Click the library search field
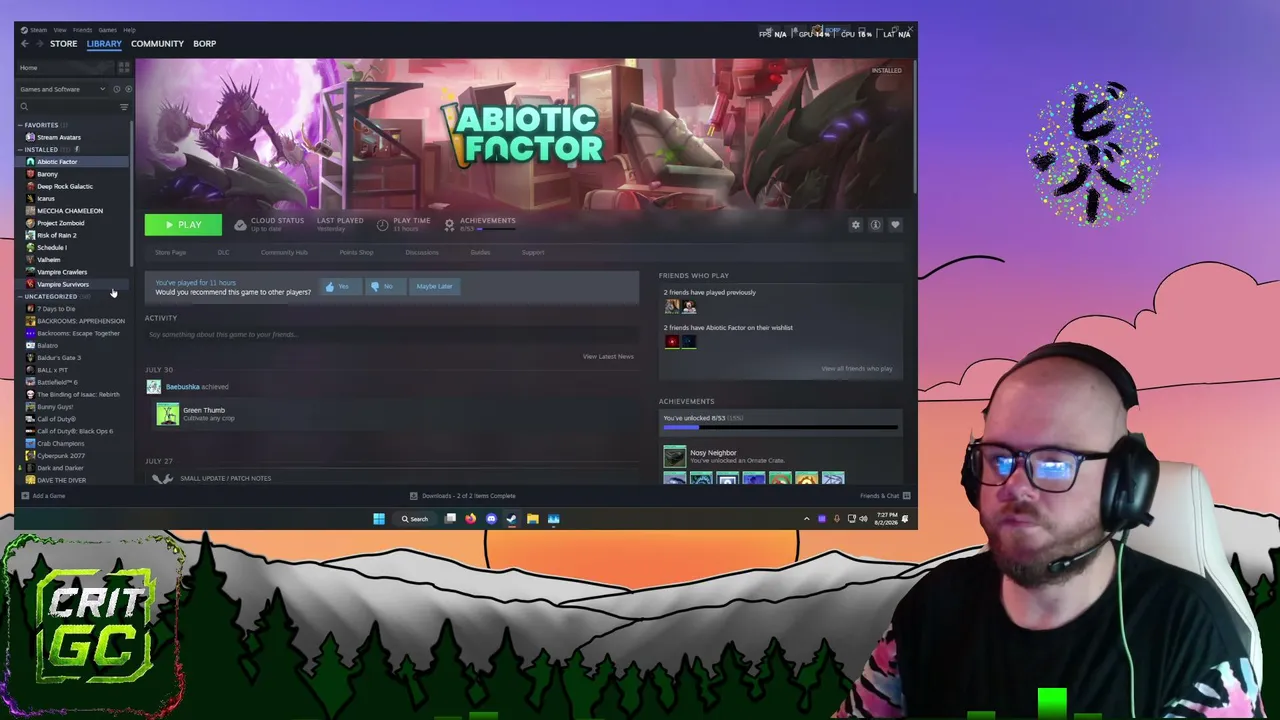This screenshot has height=720, width=1280. click(x=67, y=107)
